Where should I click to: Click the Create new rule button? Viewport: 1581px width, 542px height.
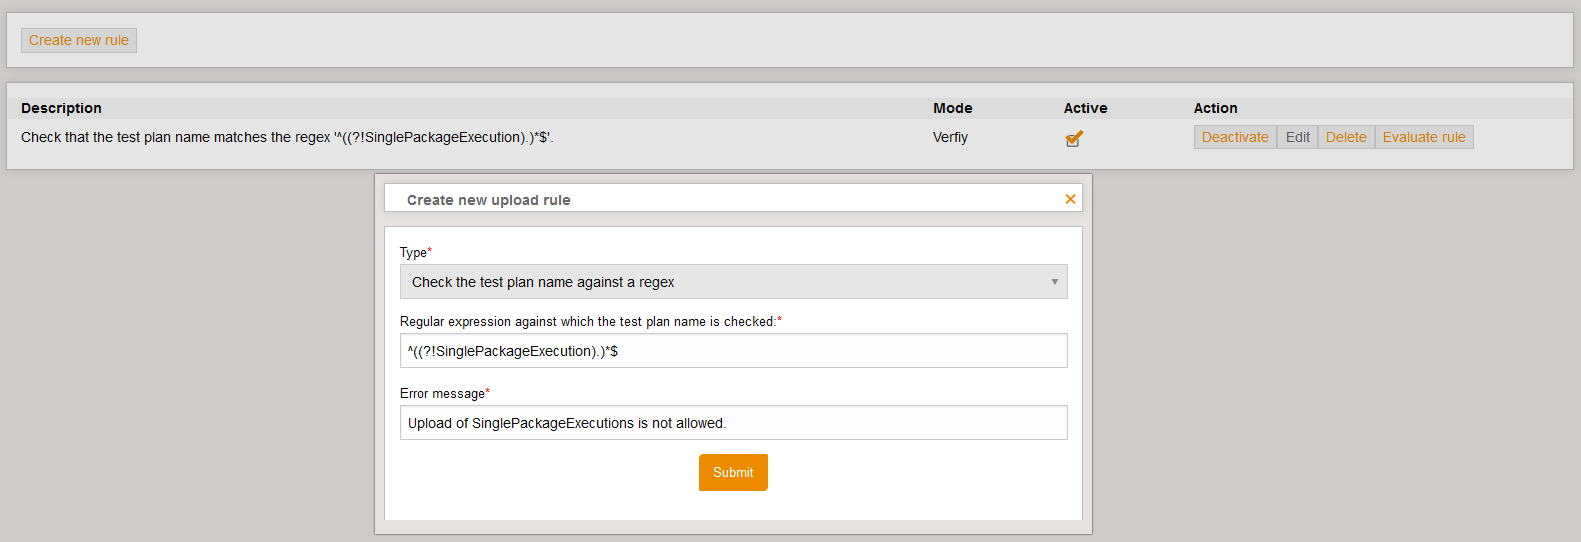[79, 40]
